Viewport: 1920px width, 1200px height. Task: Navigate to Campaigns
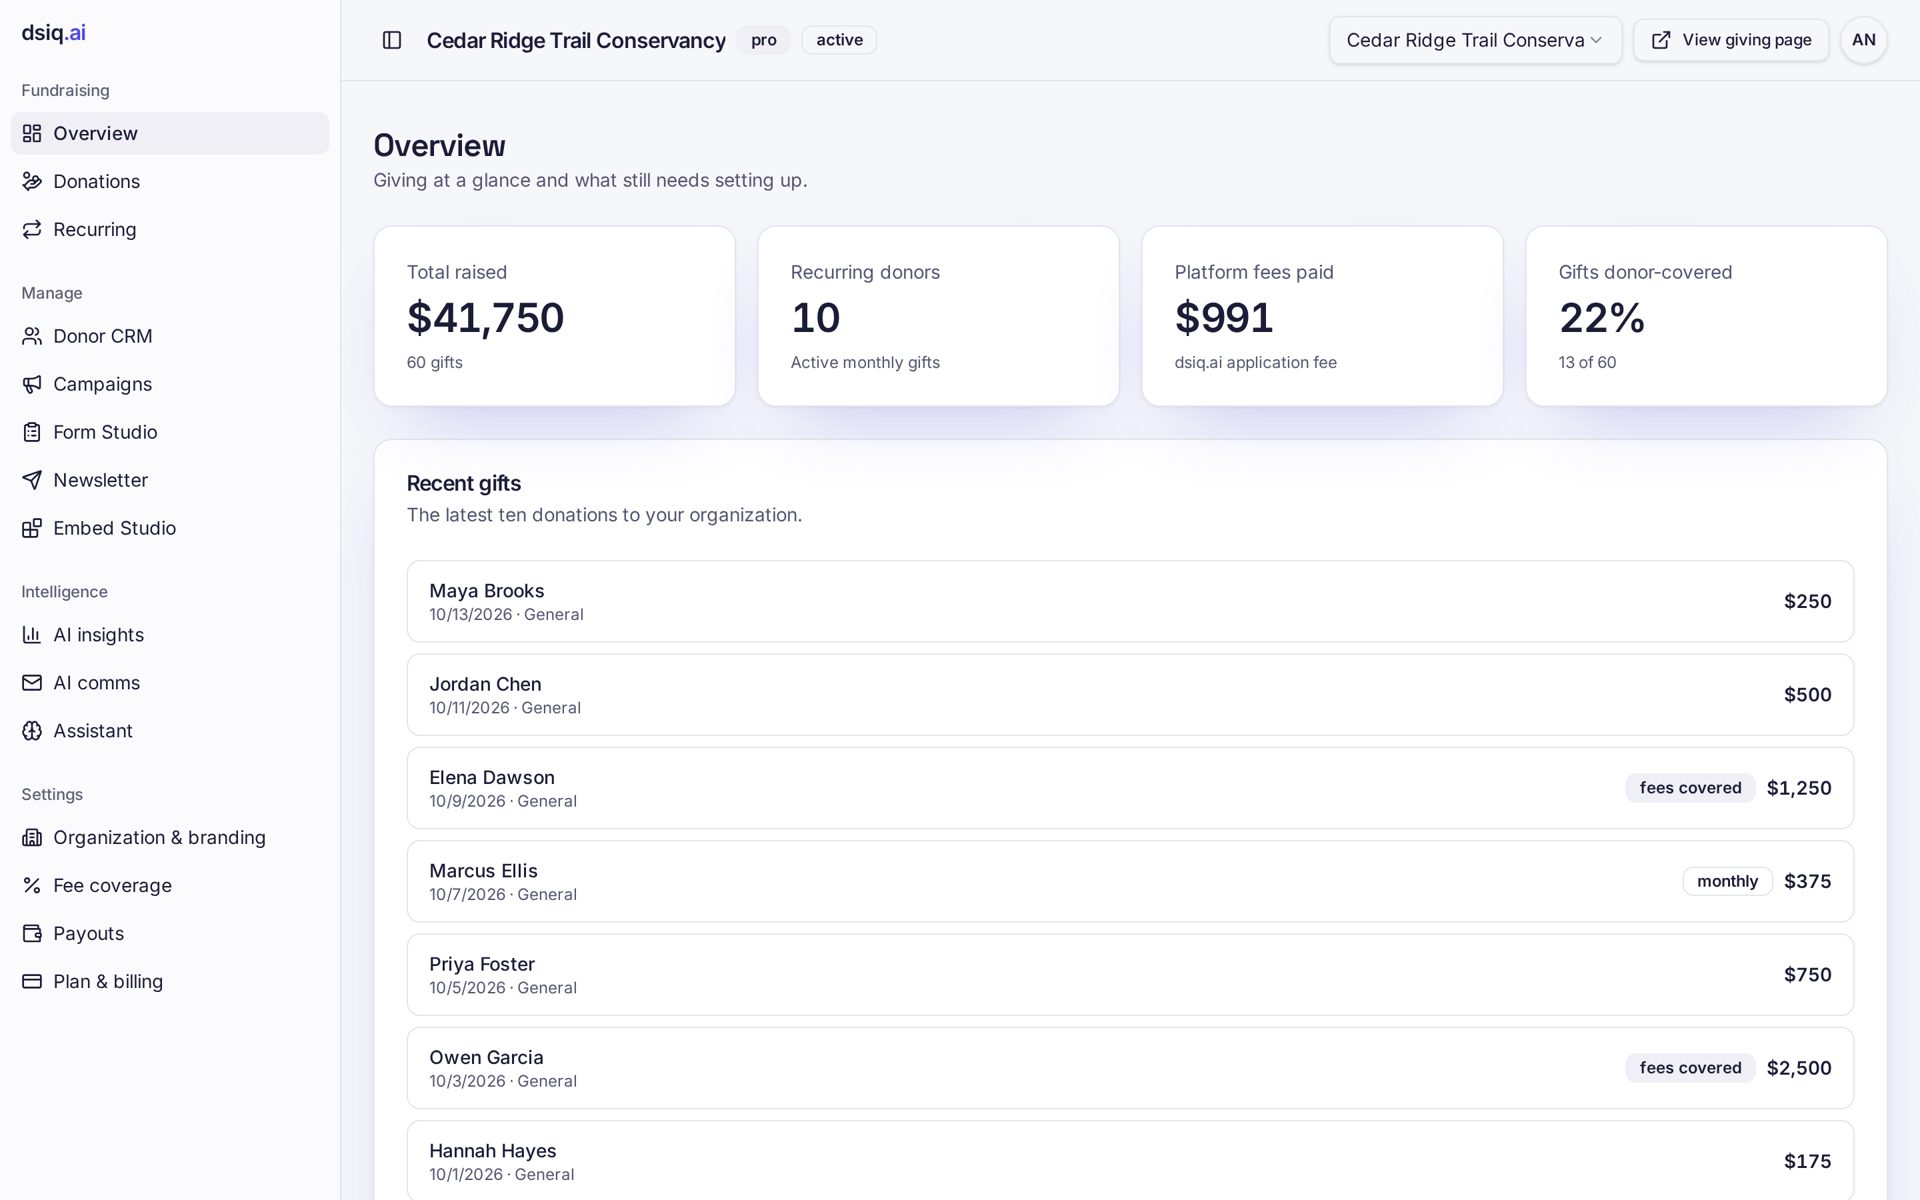[170, 384]
